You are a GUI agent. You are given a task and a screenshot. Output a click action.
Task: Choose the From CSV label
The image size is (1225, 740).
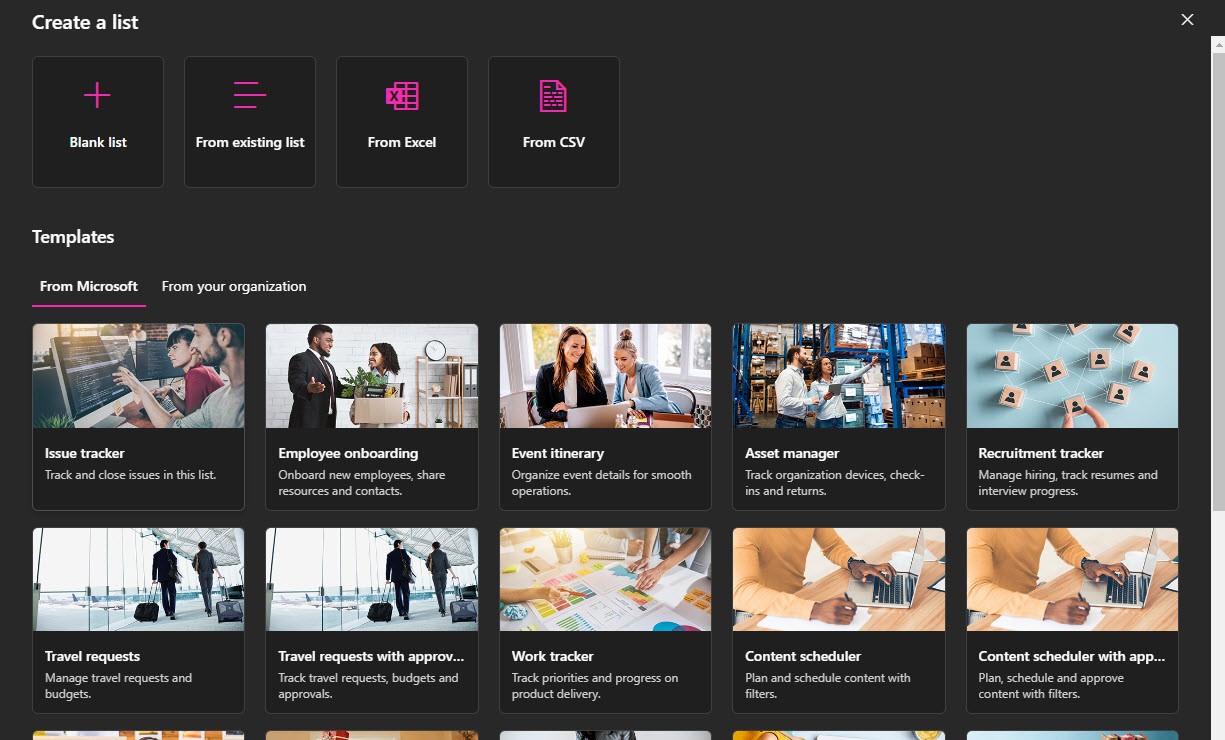tap(554, 142)
